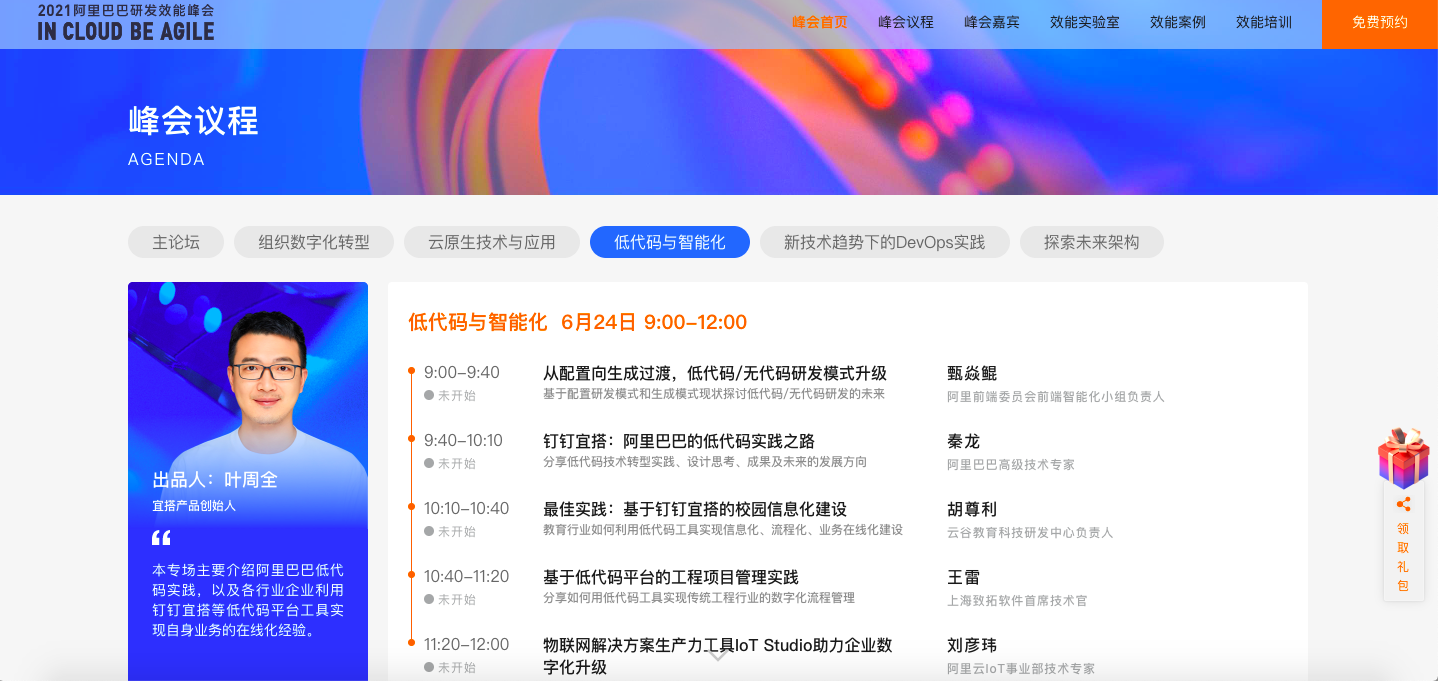1438x681 pixels.
Task: Click the IN CLOUD BE AGILE logo
Action: 126,22
